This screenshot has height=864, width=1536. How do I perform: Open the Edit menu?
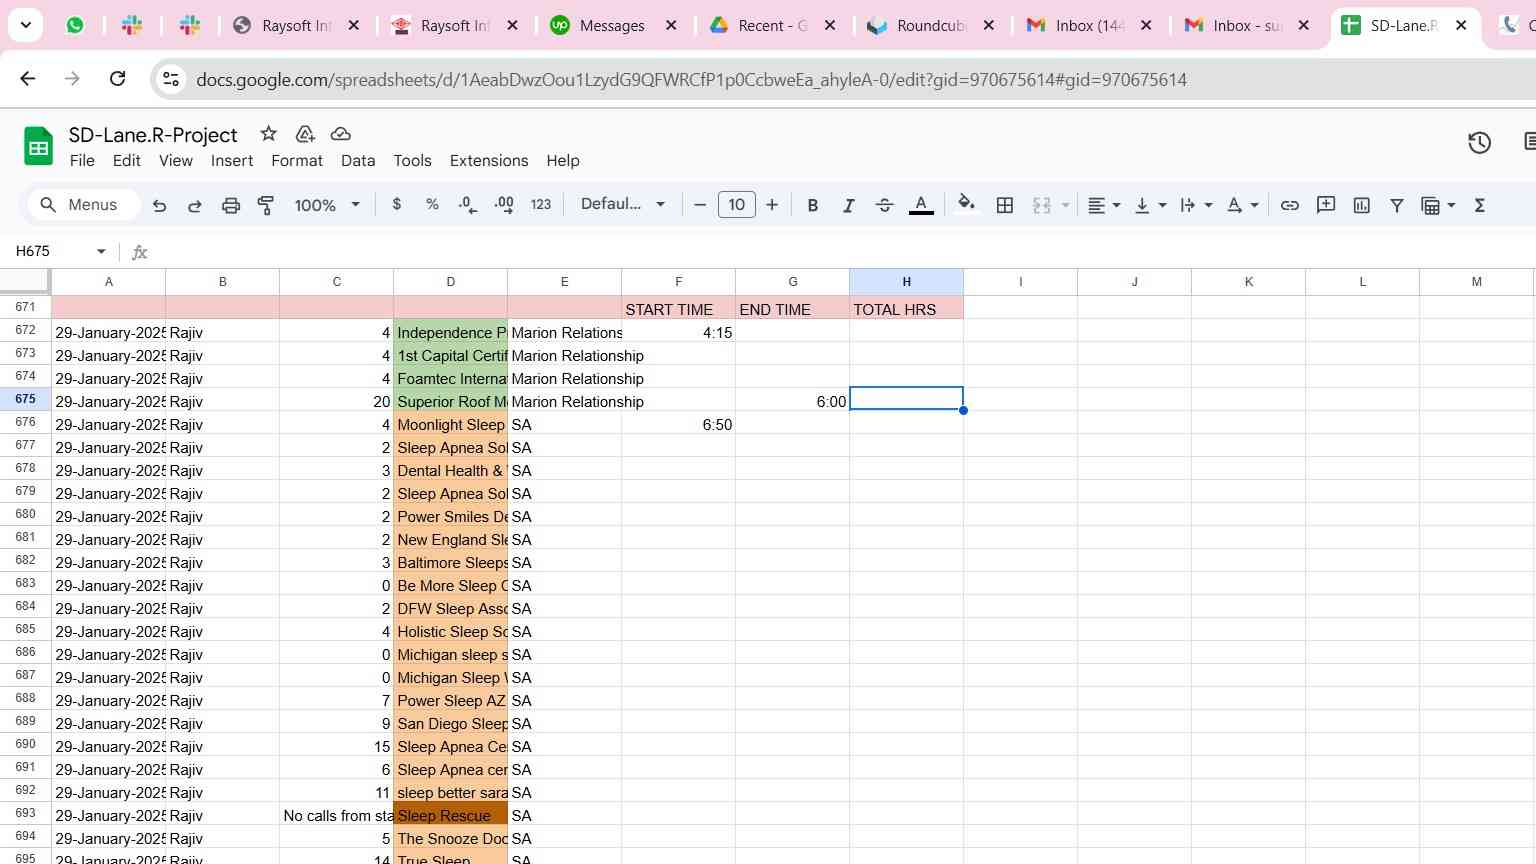tap(127, 160)
